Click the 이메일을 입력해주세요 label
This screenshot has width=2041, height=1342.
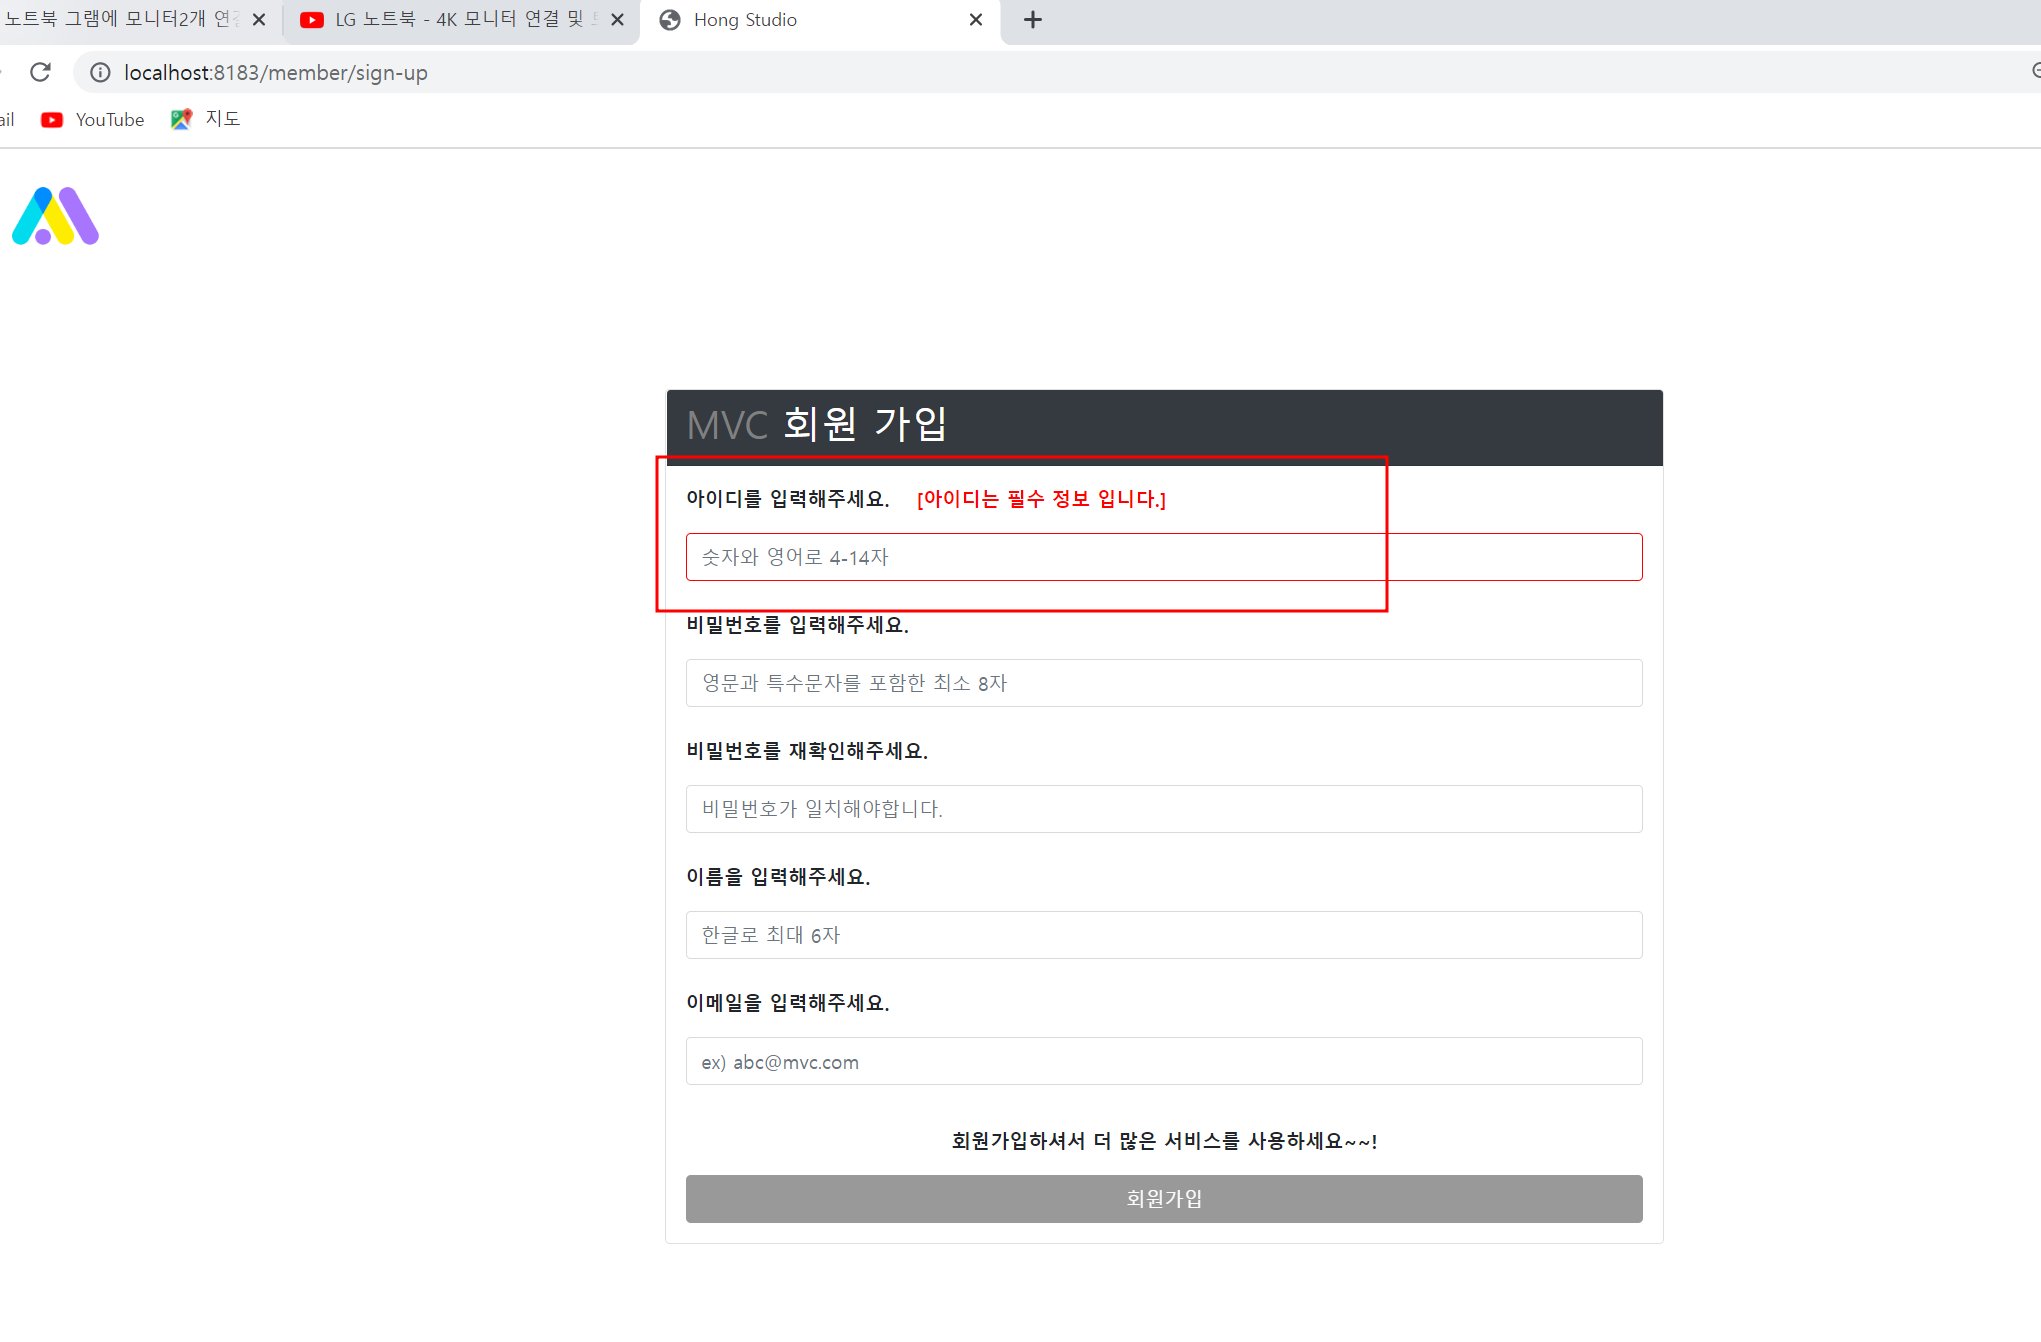[x=788, y=1003]
